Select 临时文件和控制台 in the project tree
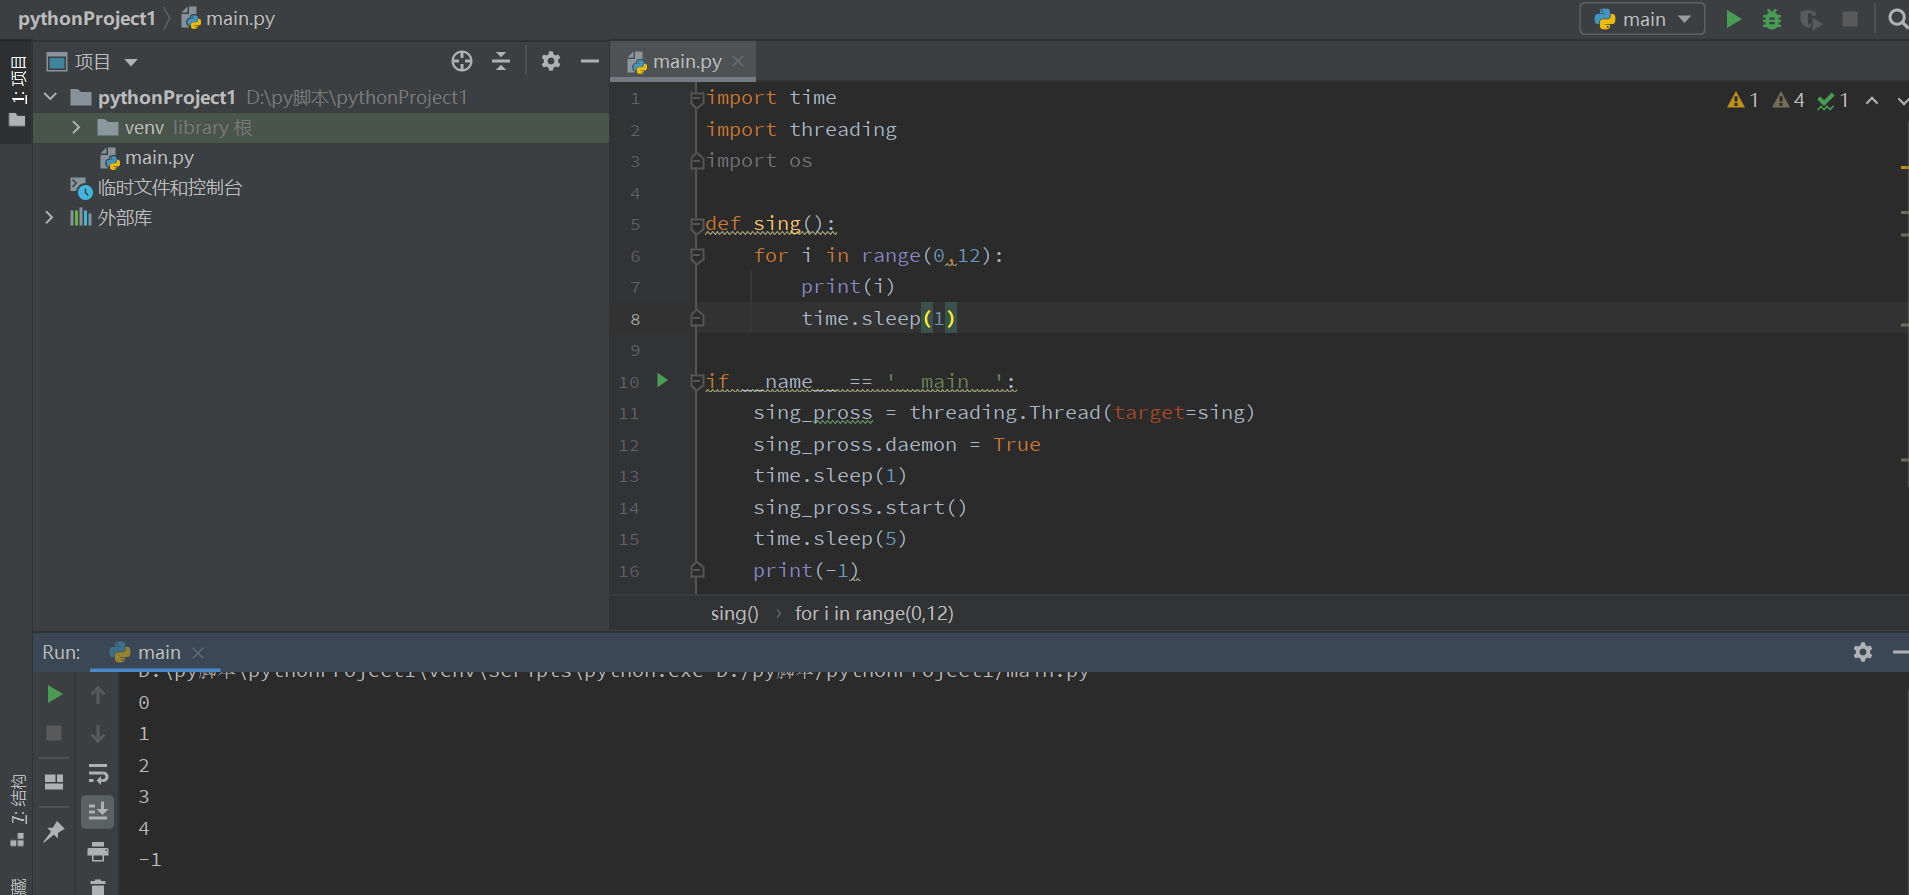The height and width of the screenshot is (895, 1909). (x=170, y=188)
